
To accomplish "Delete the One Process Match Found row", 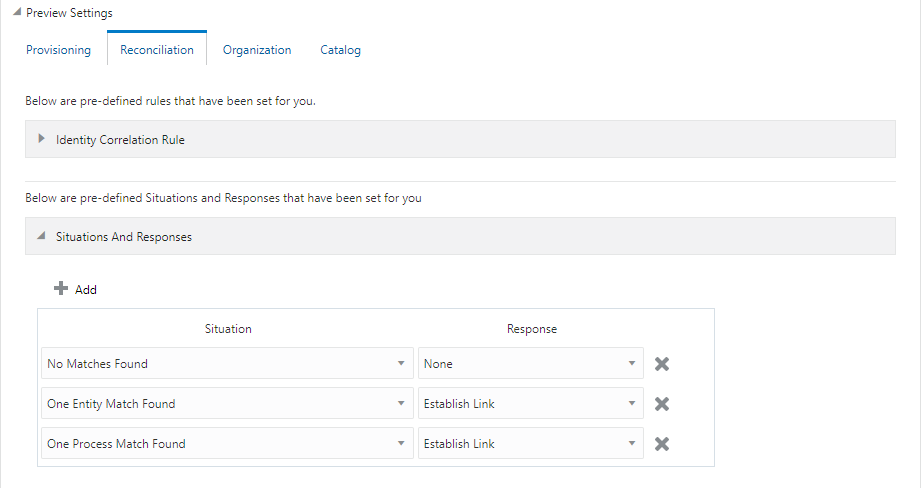I will 661,444.
